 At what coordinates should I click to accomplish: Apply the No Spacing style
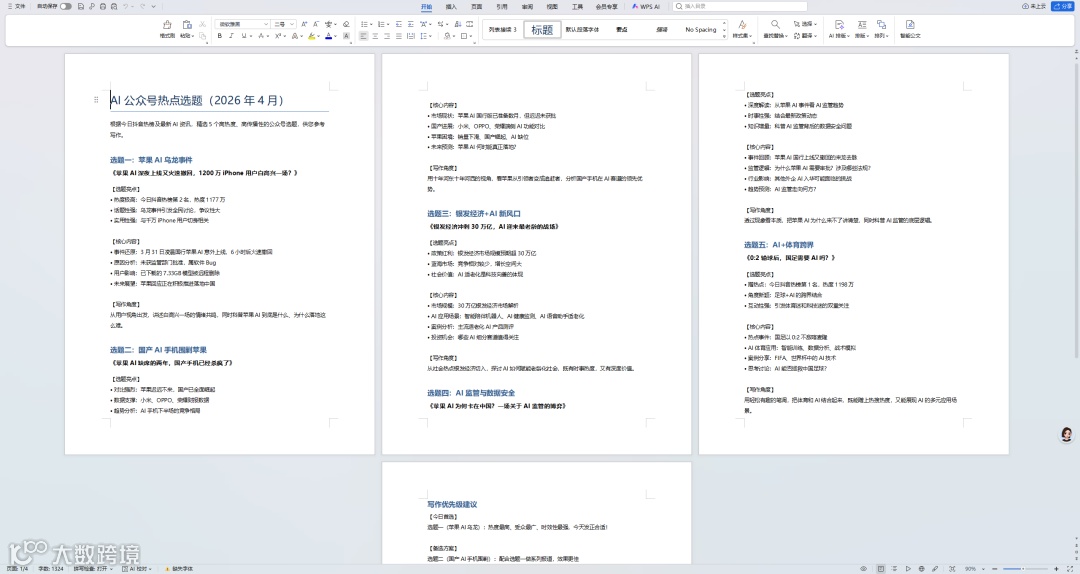click(700, 30)
